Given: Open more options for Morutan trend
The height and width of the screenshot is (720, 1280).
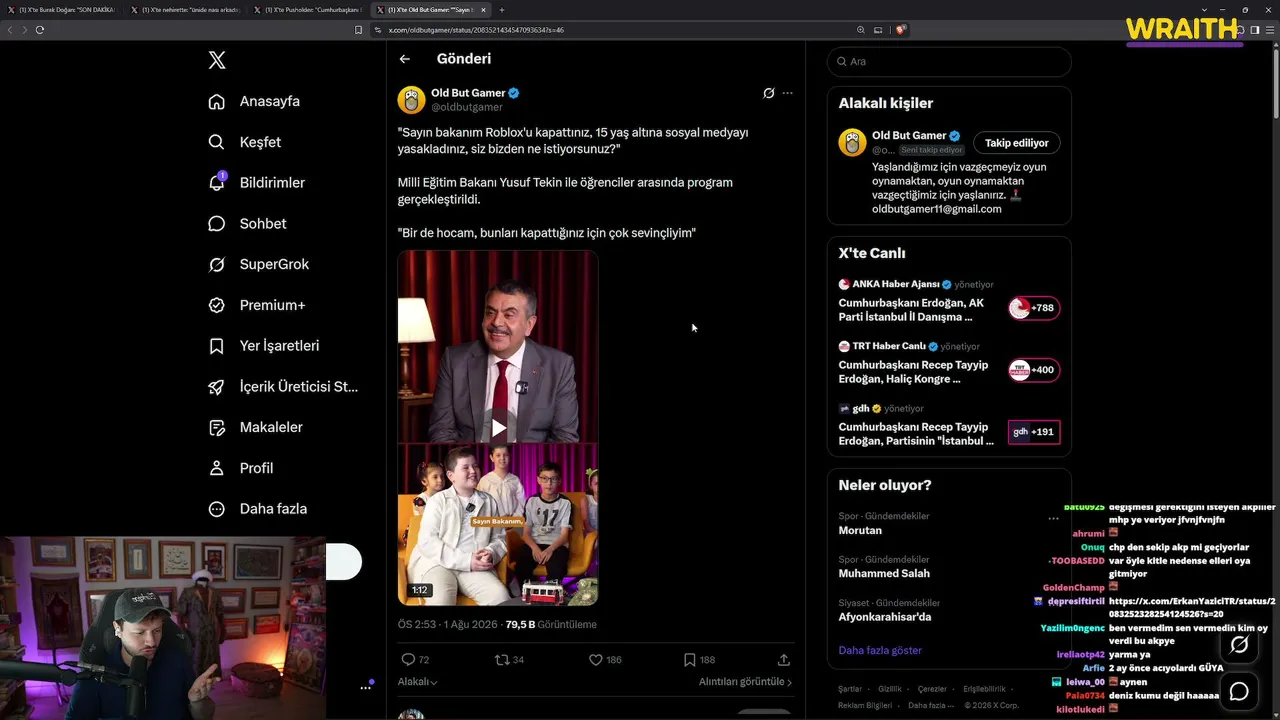Looking at the screenshot, I should pyautogui.click(x=1053, y=519).
